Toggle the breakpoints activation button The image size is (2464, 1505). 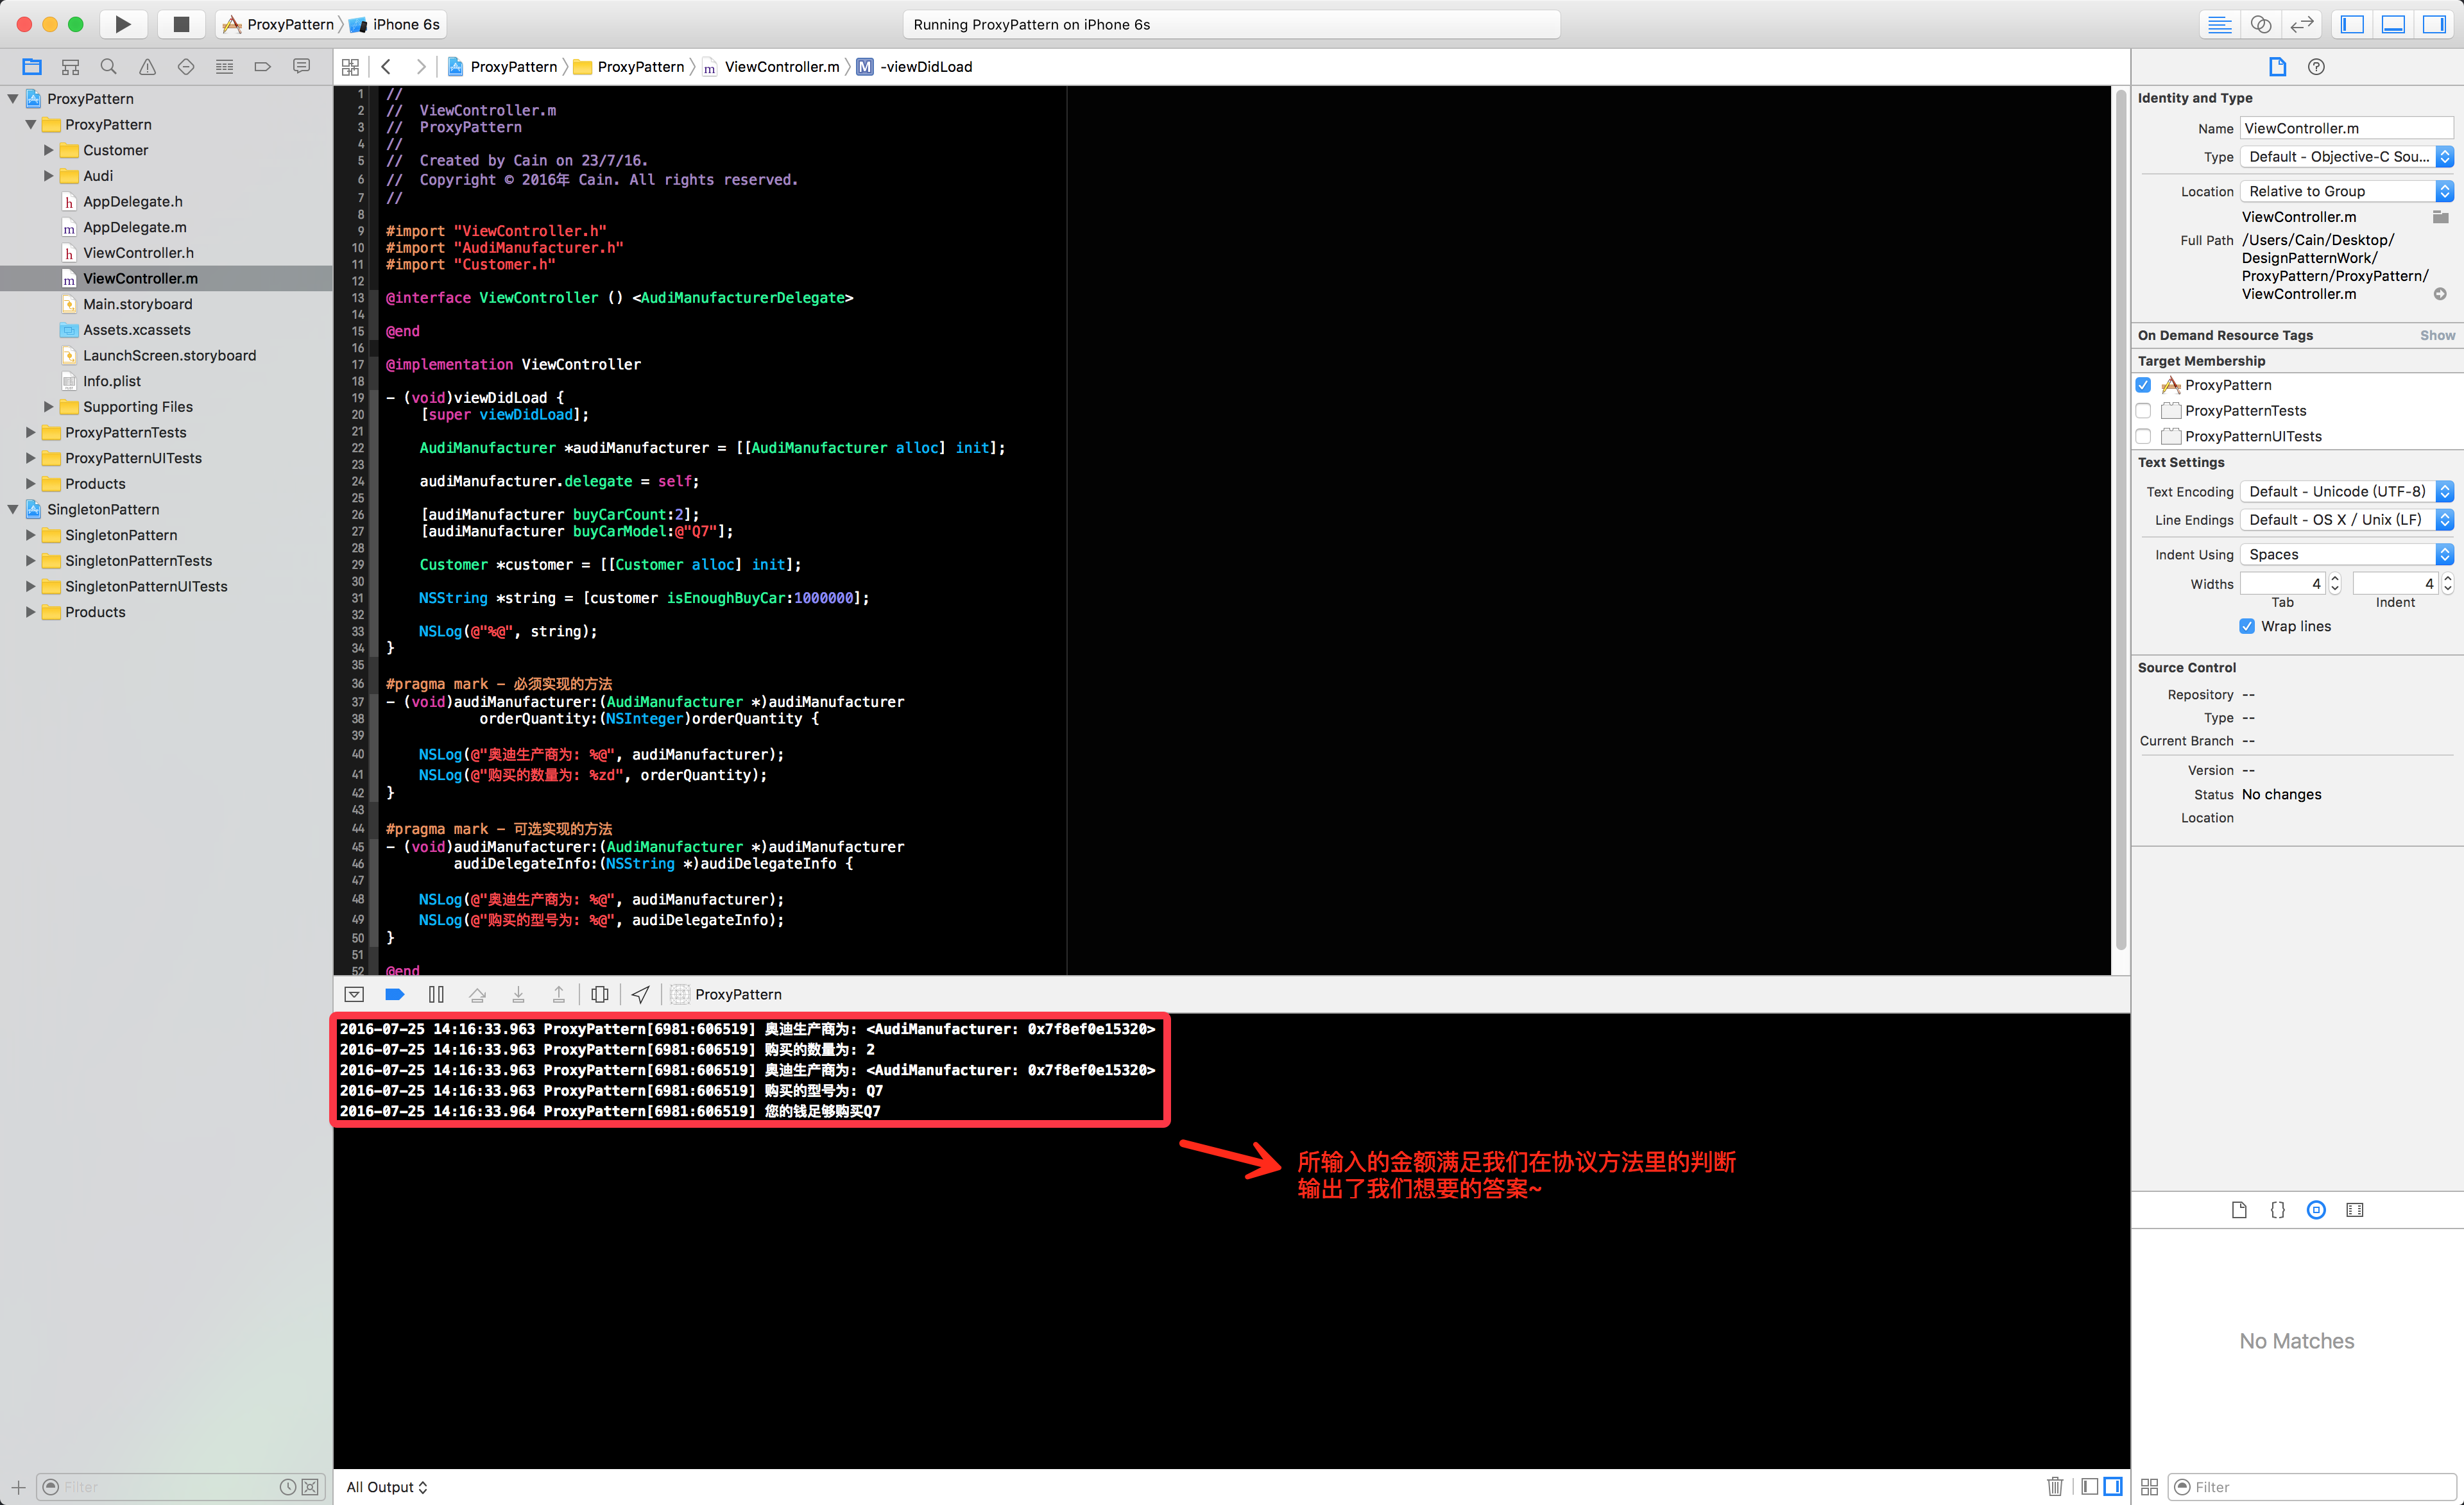(394, 994)
